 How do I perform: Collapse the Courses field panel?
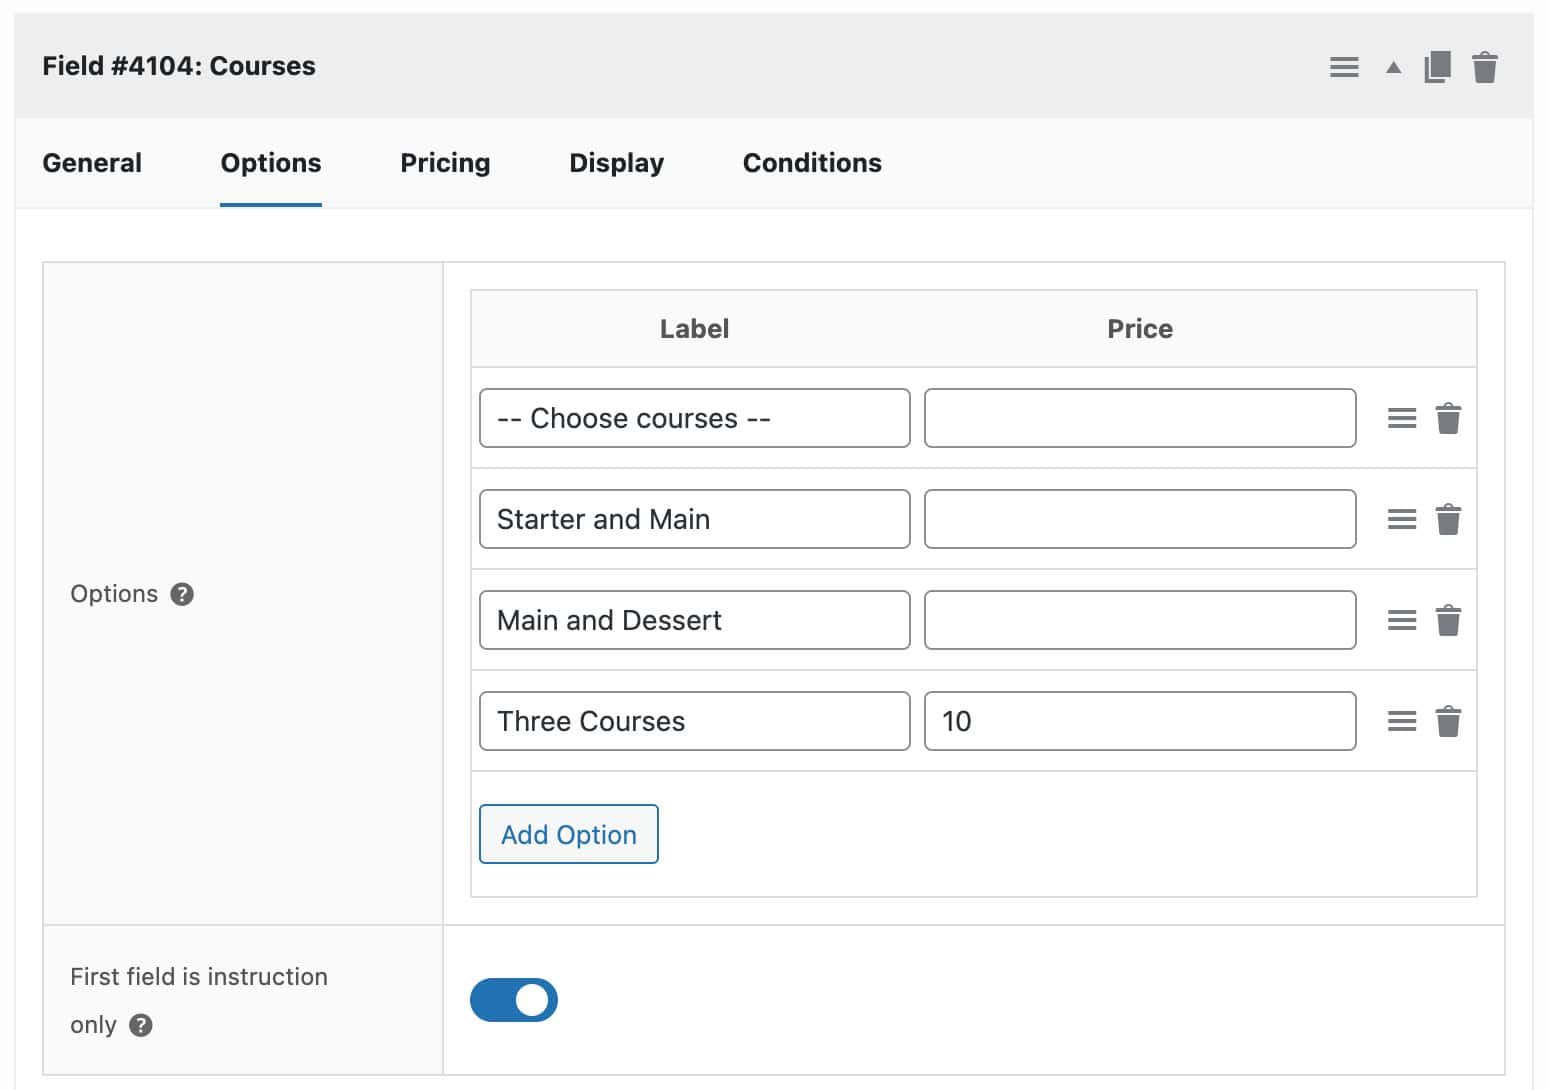1393,68
